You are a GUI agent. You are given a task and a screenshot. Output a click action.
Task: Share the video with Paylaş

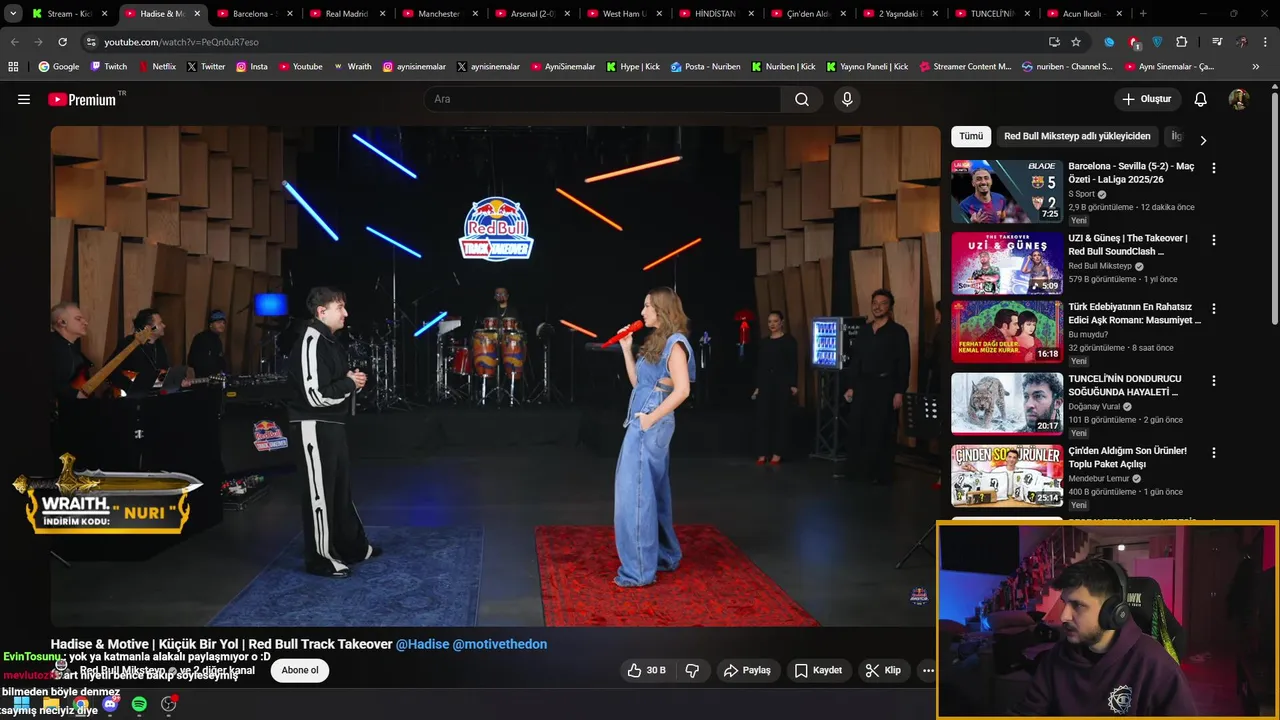click(x=747, y=670)
